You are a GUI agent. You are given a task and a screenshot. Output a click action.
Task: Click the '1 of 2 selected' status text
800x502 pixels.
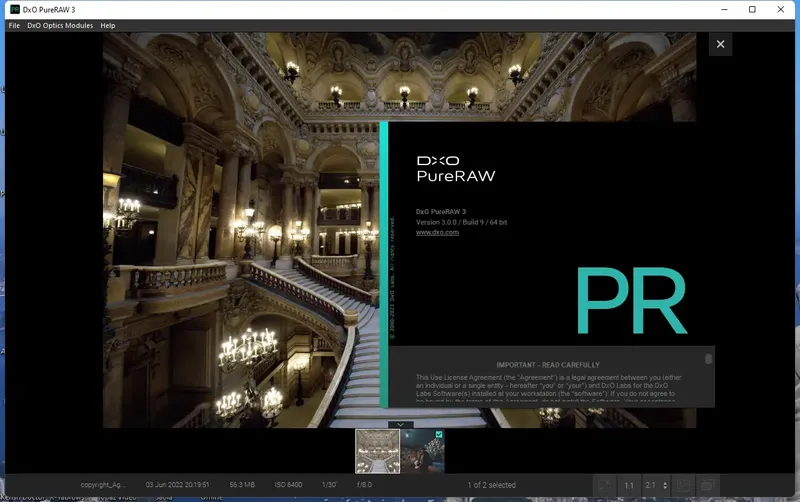click(x=491, y=485)
